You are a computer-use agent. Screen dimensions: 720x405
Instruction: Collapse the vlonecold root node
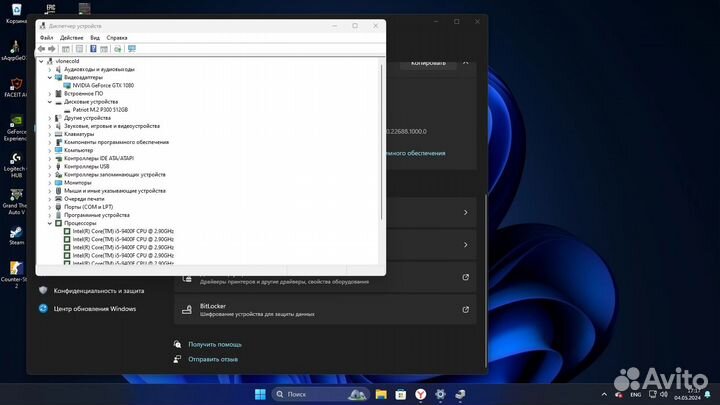(41, 61)
